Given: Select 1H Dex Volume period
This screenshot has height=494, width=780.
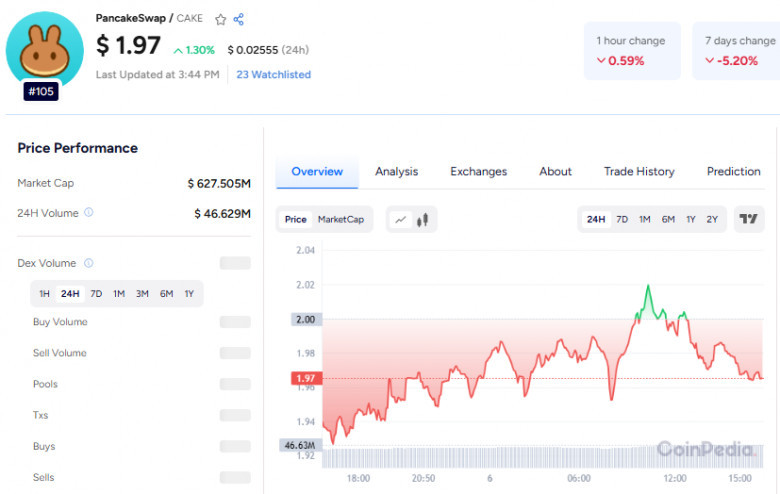Looking at the screenshot, I should 44,294.
